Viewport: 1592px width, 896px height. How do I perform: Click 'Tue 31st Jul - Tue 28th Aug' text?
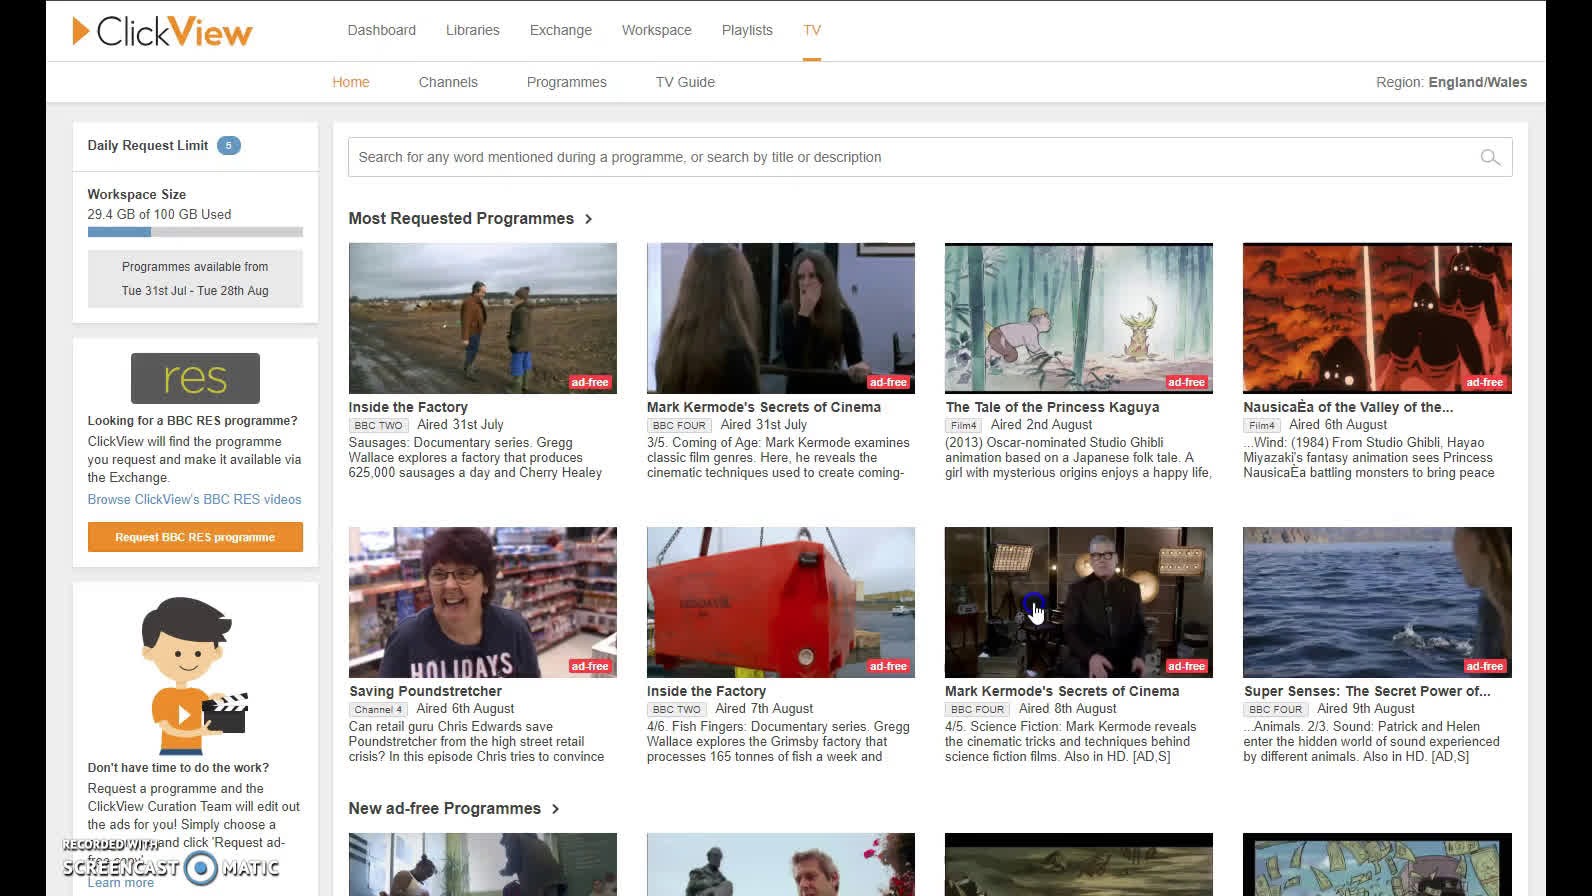click(x=195, y=290)
